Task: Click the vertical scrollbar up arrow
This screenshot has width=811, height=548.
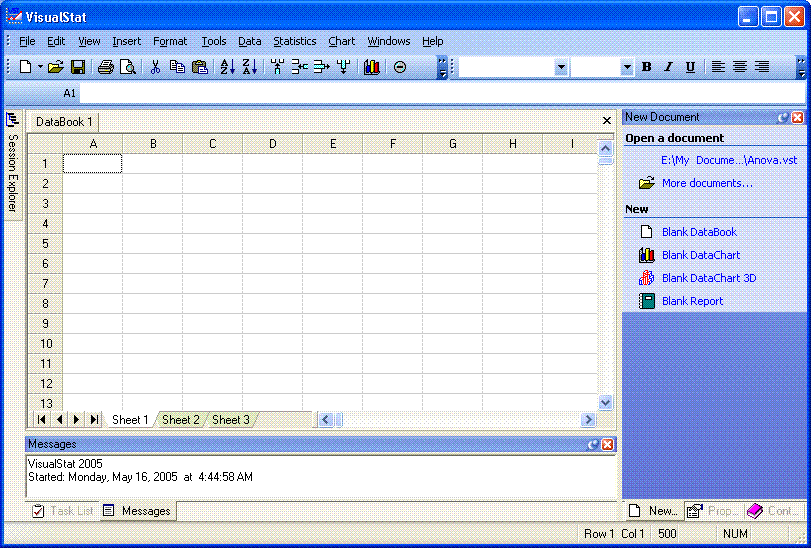Action: click(605, 148)
